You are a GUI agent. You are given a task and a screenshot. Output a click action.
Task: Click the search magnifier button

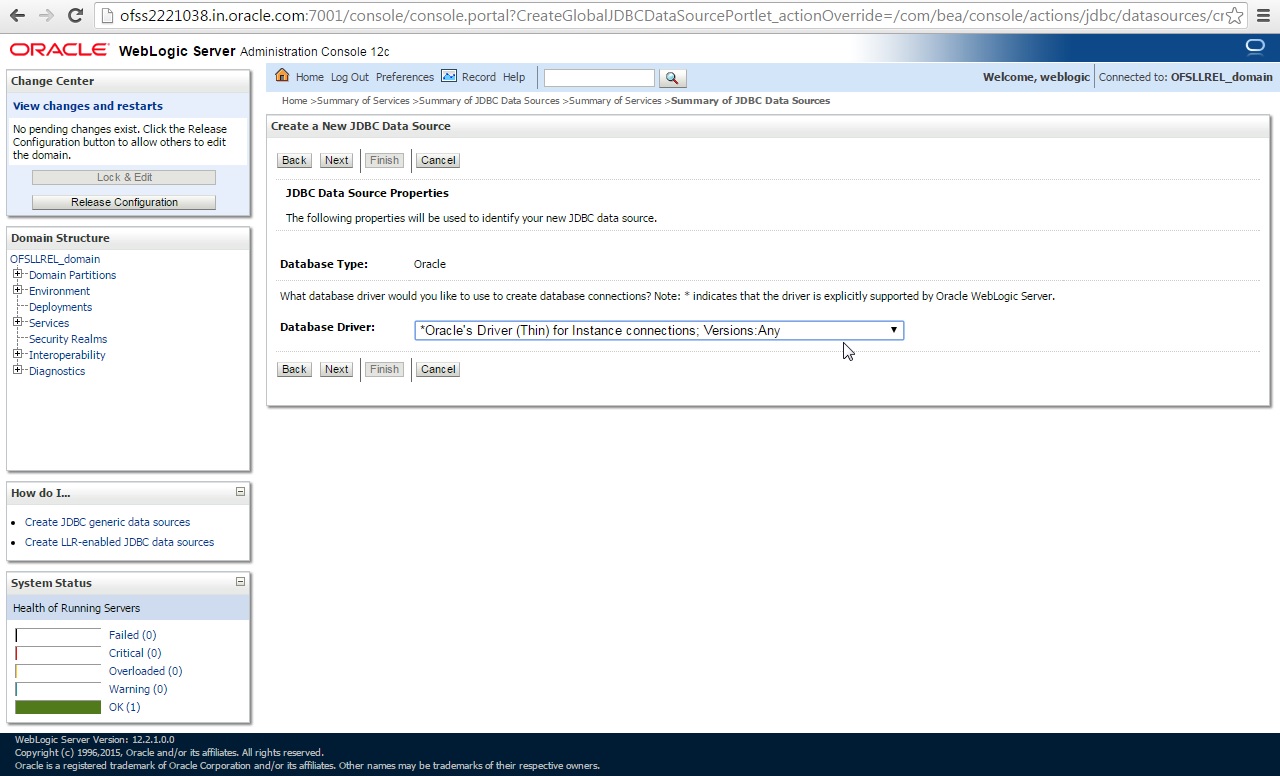coord(672,78)
